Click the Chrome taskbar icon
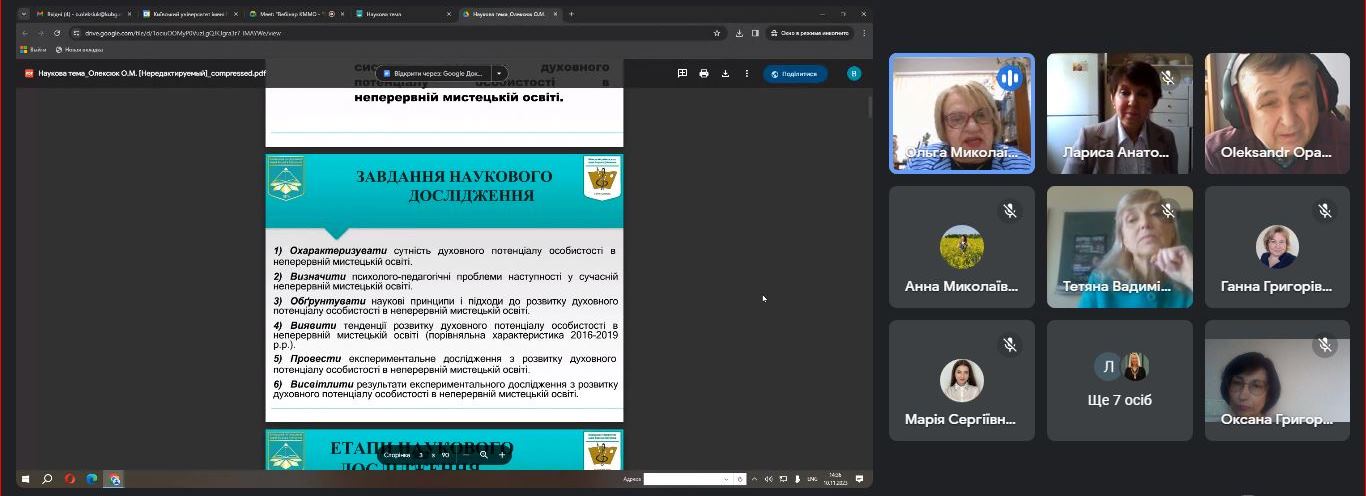Screen dimensions: 1366x496 (x=114, y=479)
